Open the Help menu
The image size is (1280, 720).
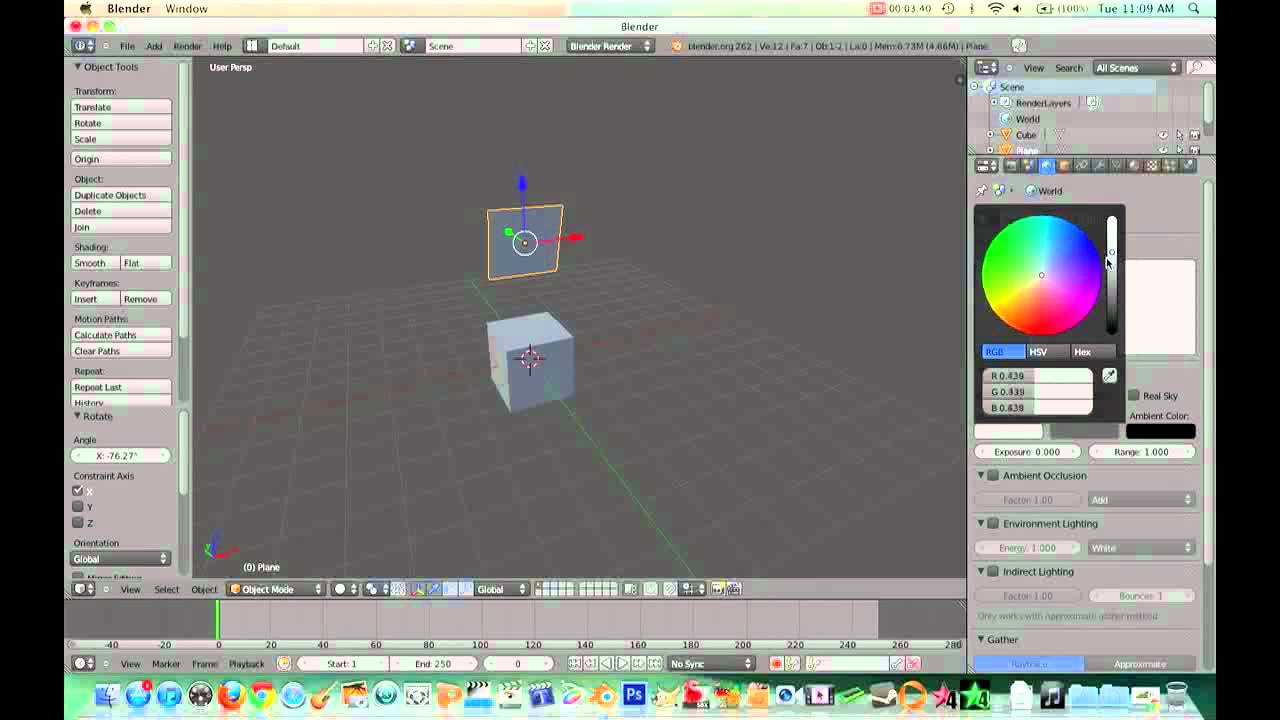point(222,46)
